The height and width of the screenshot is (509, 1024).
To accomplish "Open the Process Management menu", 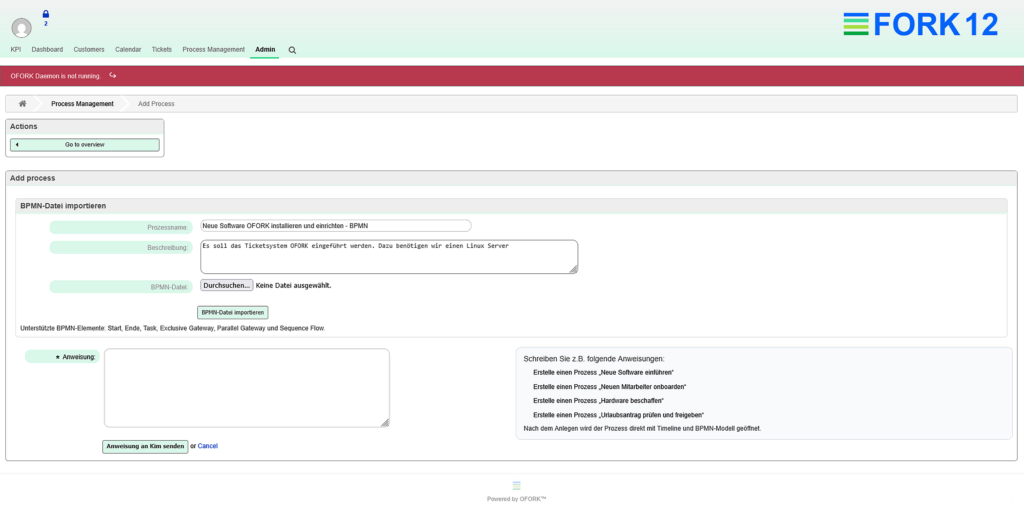I will [214, 50].
